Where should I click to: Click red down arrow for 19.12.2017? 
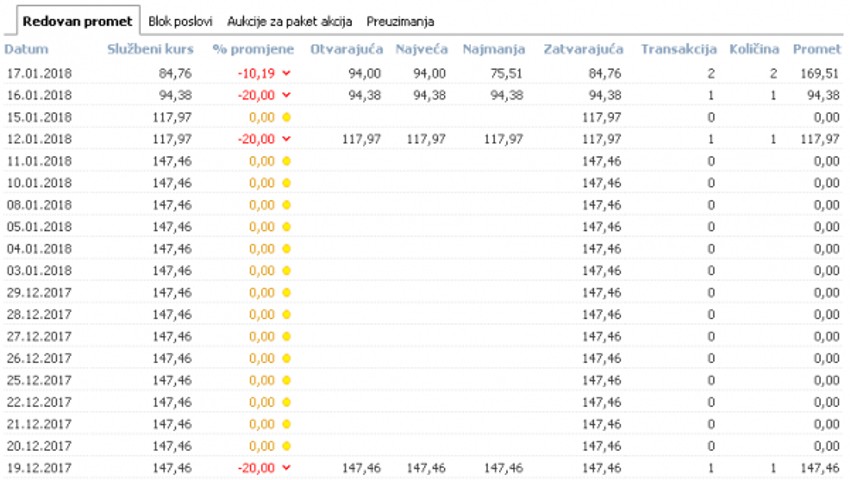click(287, 467)
